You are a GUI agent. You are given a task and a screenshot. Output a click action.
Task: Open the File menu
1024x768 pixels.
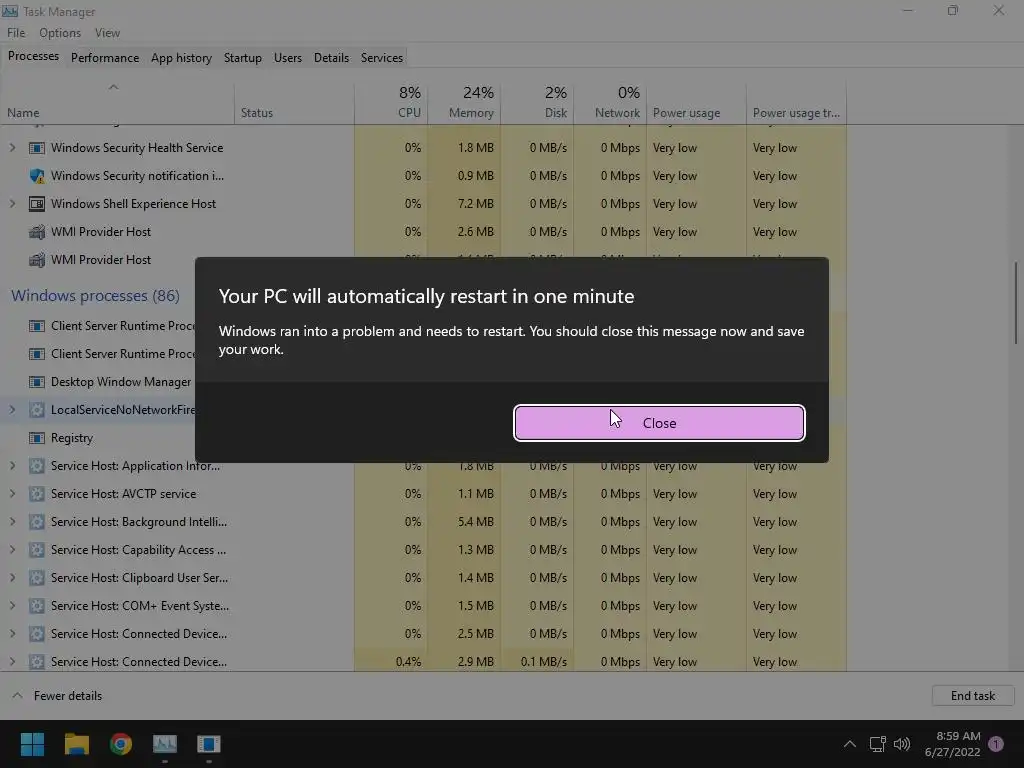(16, 33)
